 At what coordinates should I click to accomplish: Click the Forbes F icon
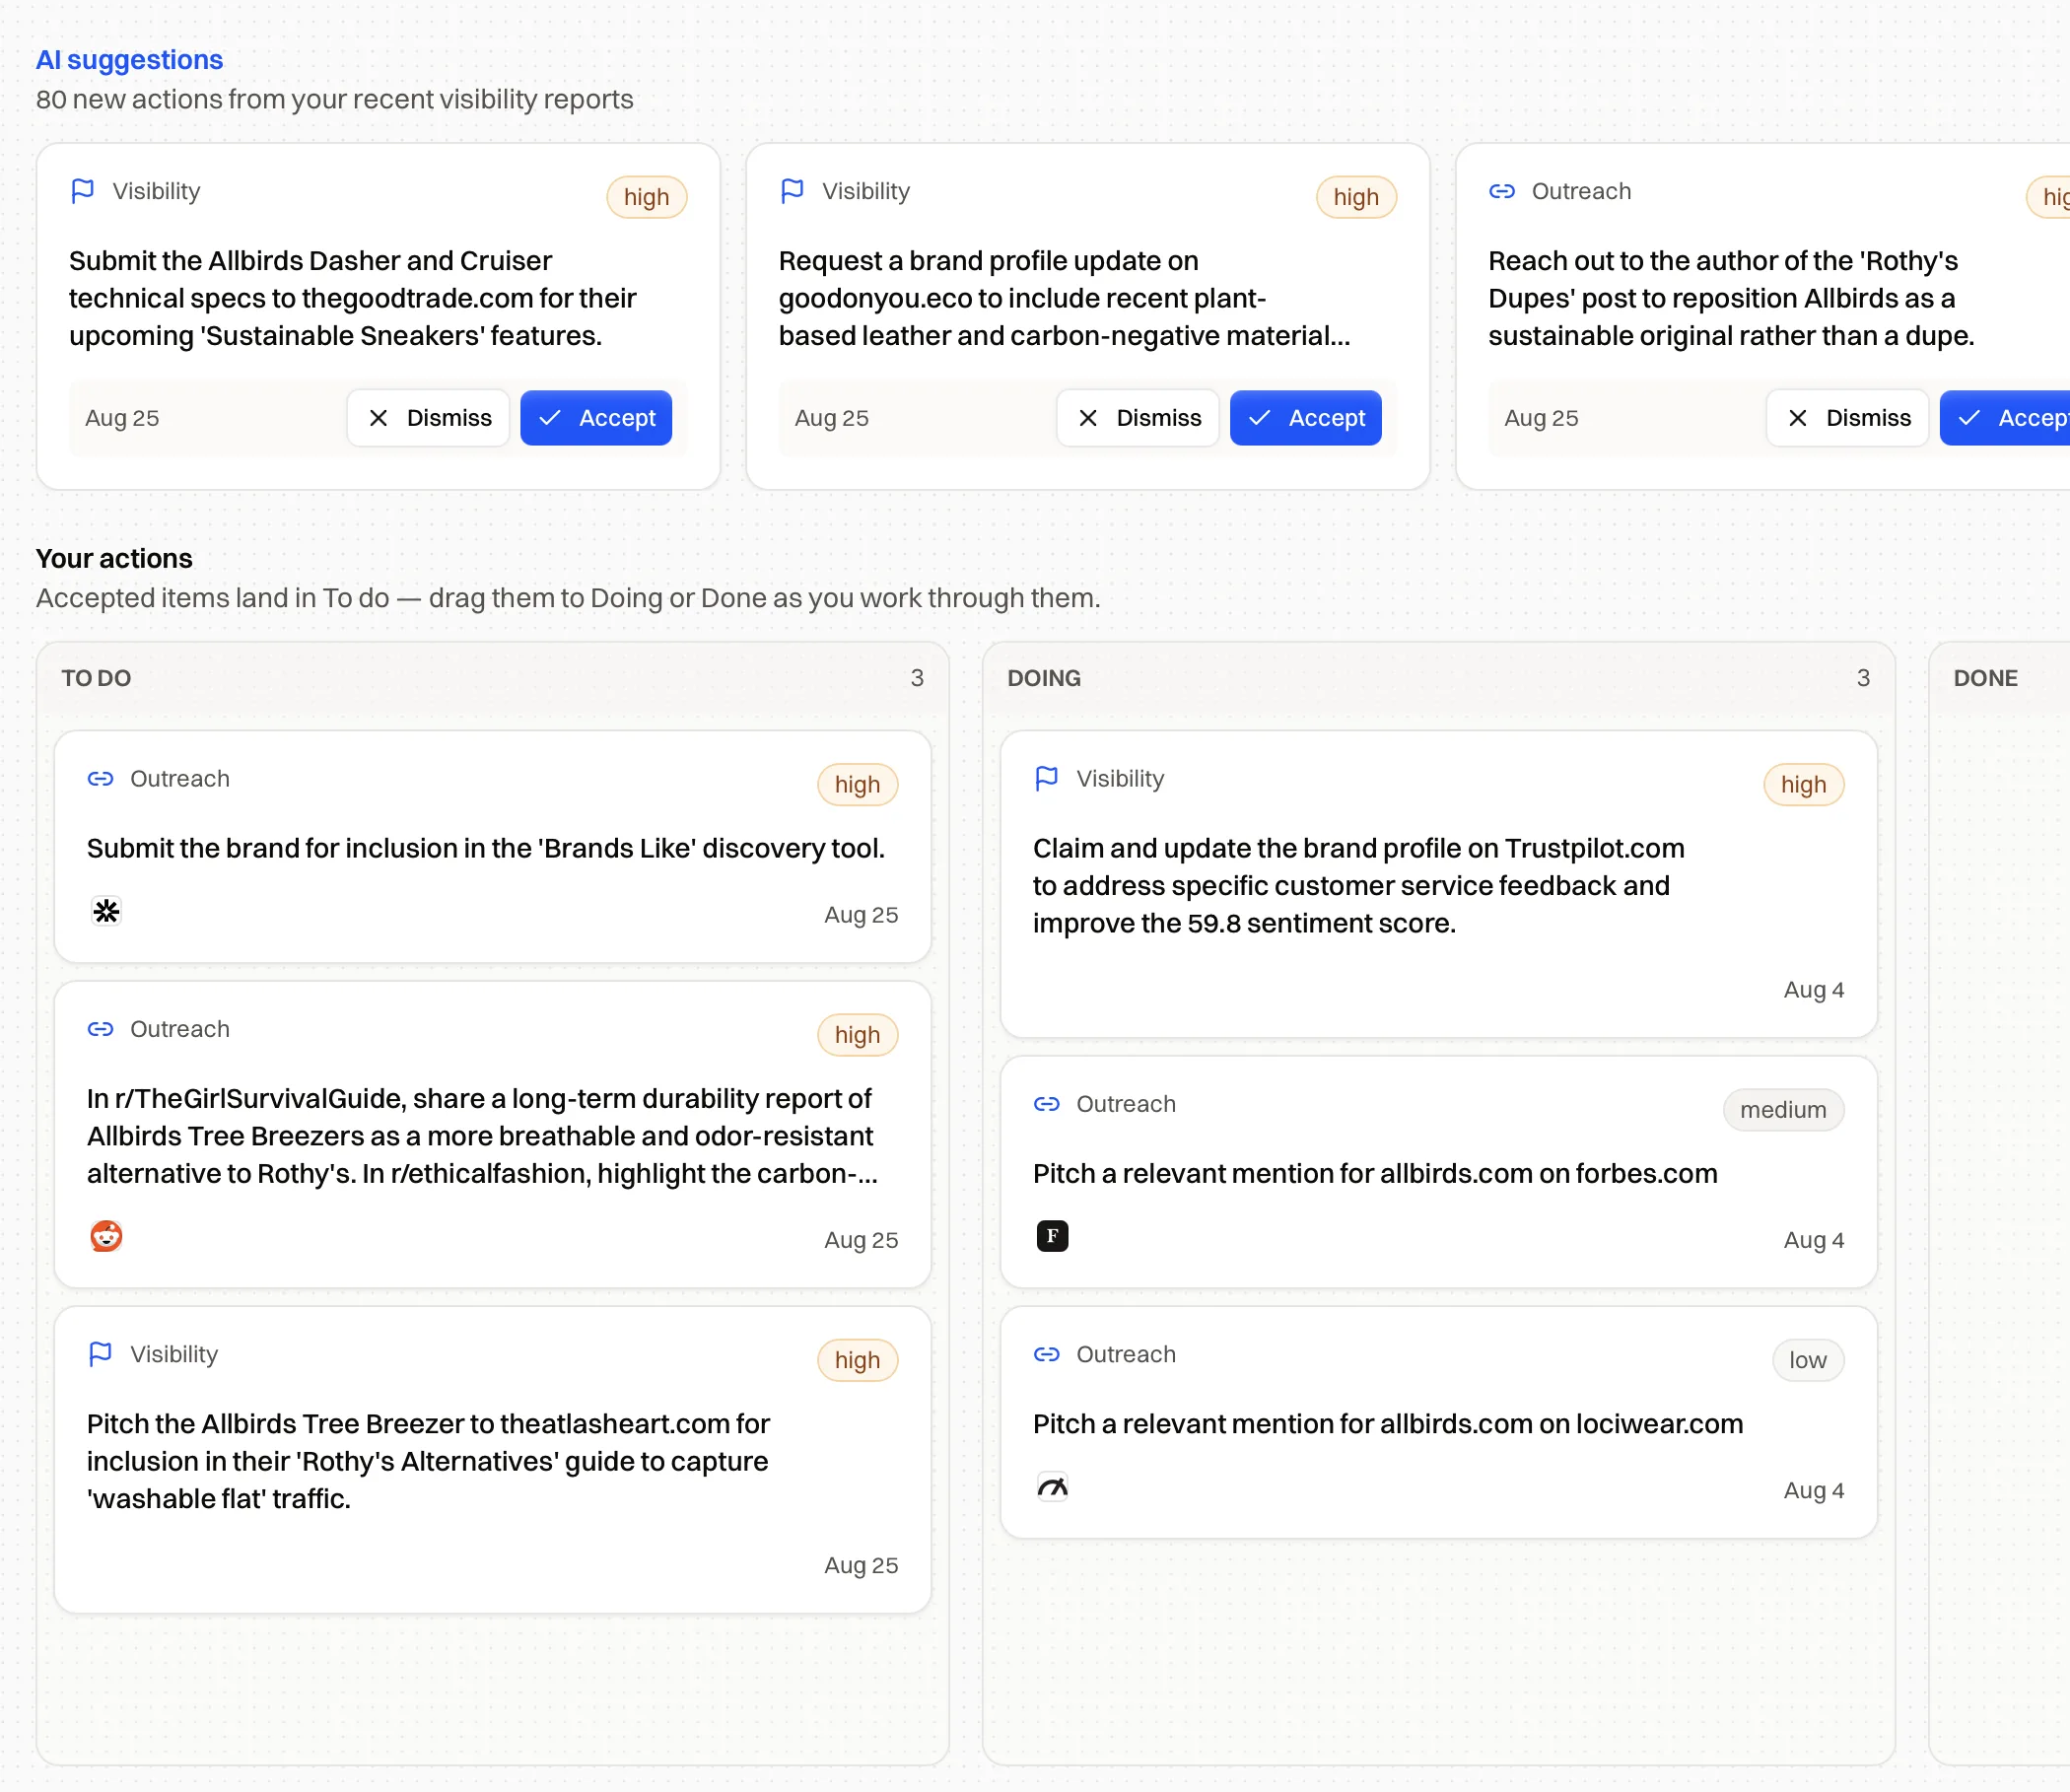(1052, 1237)
